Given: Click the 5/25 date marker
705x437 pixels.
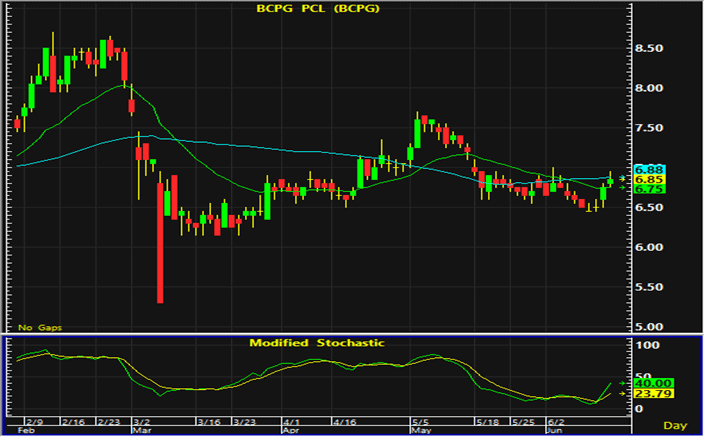Looking at the screenshot, I should [523, 422].
